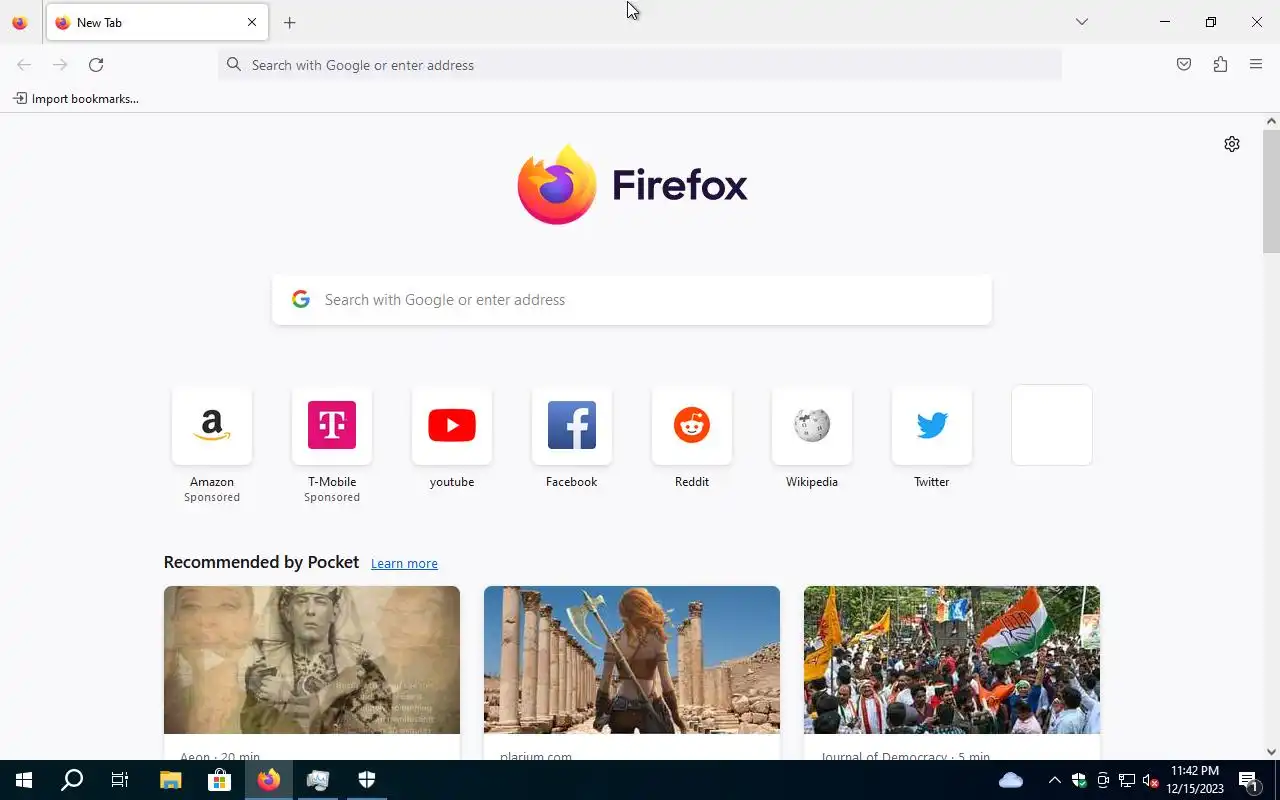Open the plarium.com warrior story thumbnail
The image size is (1280, 800).
[632, 660]
